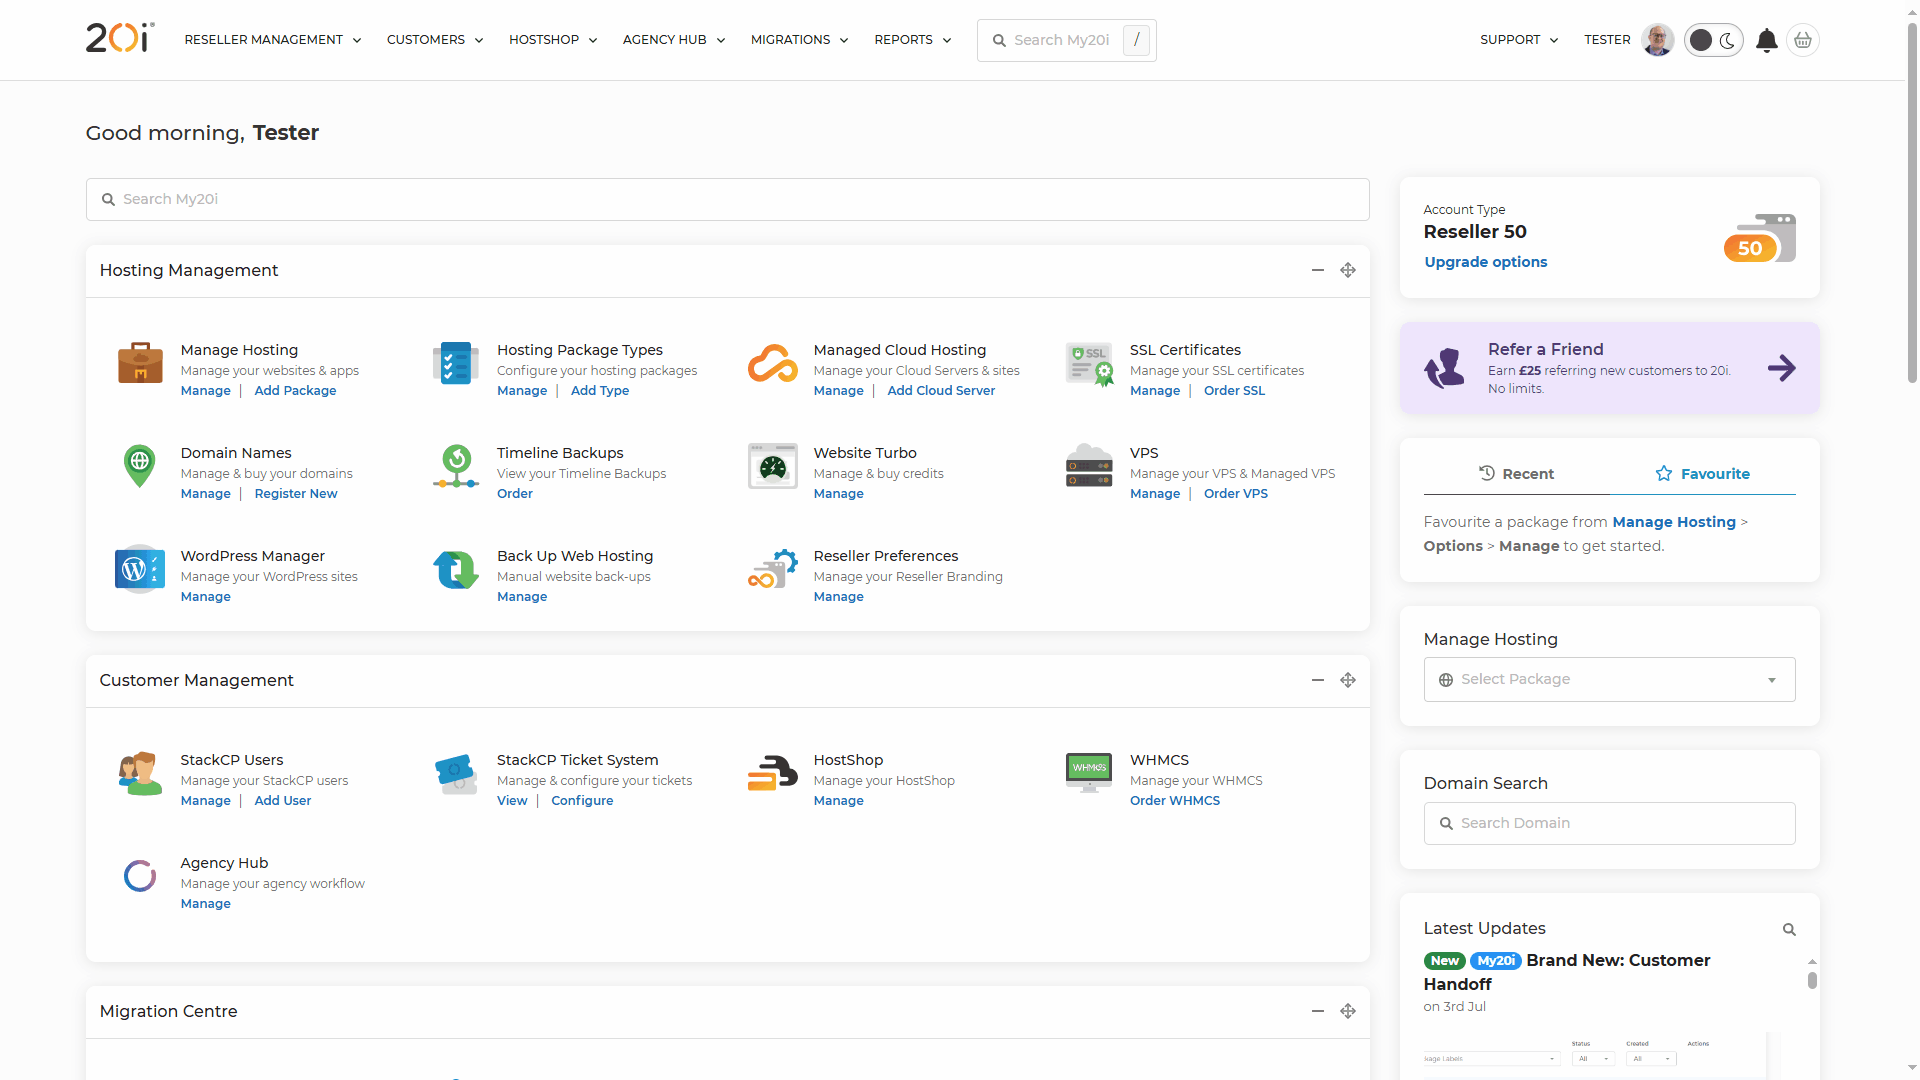Viewport: 1920px width, 1080px height.
Task: Click Upgrade options link
Action: 1485,261
